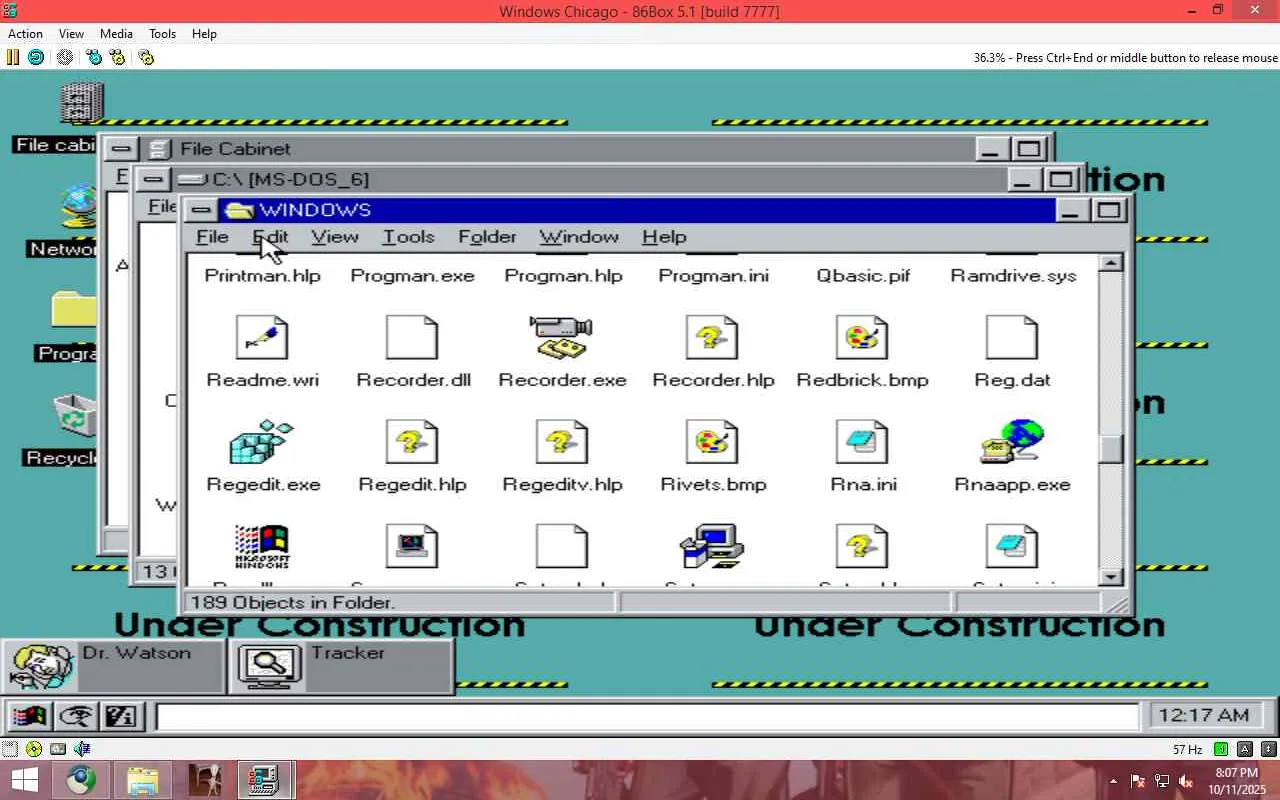Select the Progman.exe file label

coord(412,276)
